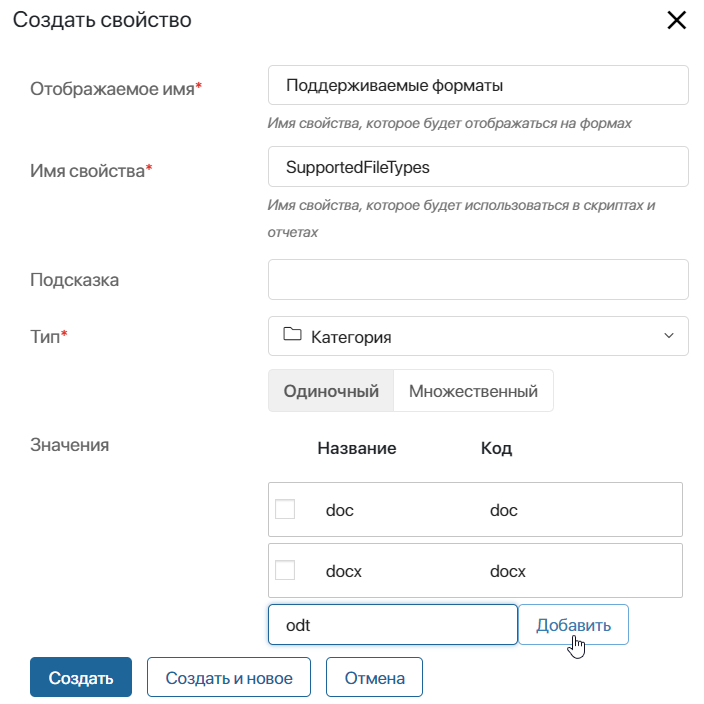The image size is (704, 704).
Task: Click the Имя свойства field
Action: pyautogui.click(x=478, y=167)
